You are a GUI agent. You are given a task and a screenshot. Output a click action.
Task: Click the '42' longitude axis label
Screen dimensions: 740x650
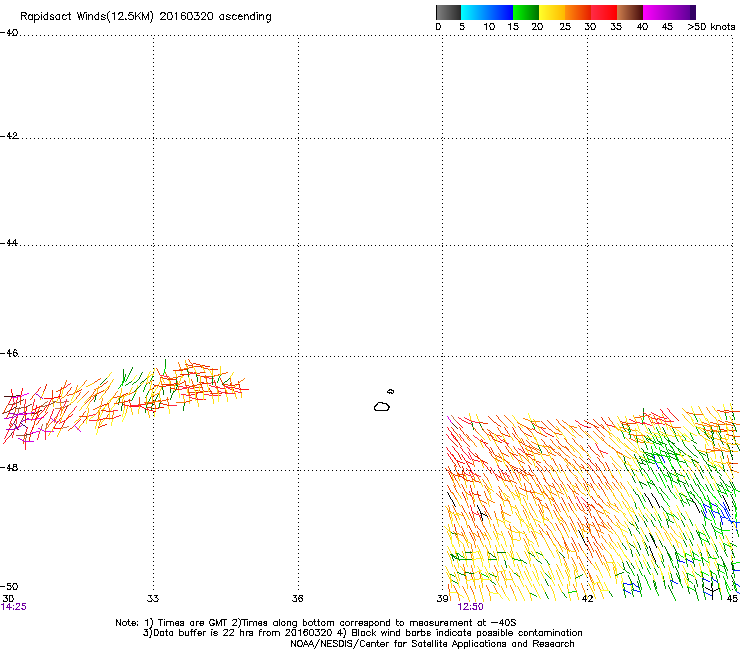[587, 599]
